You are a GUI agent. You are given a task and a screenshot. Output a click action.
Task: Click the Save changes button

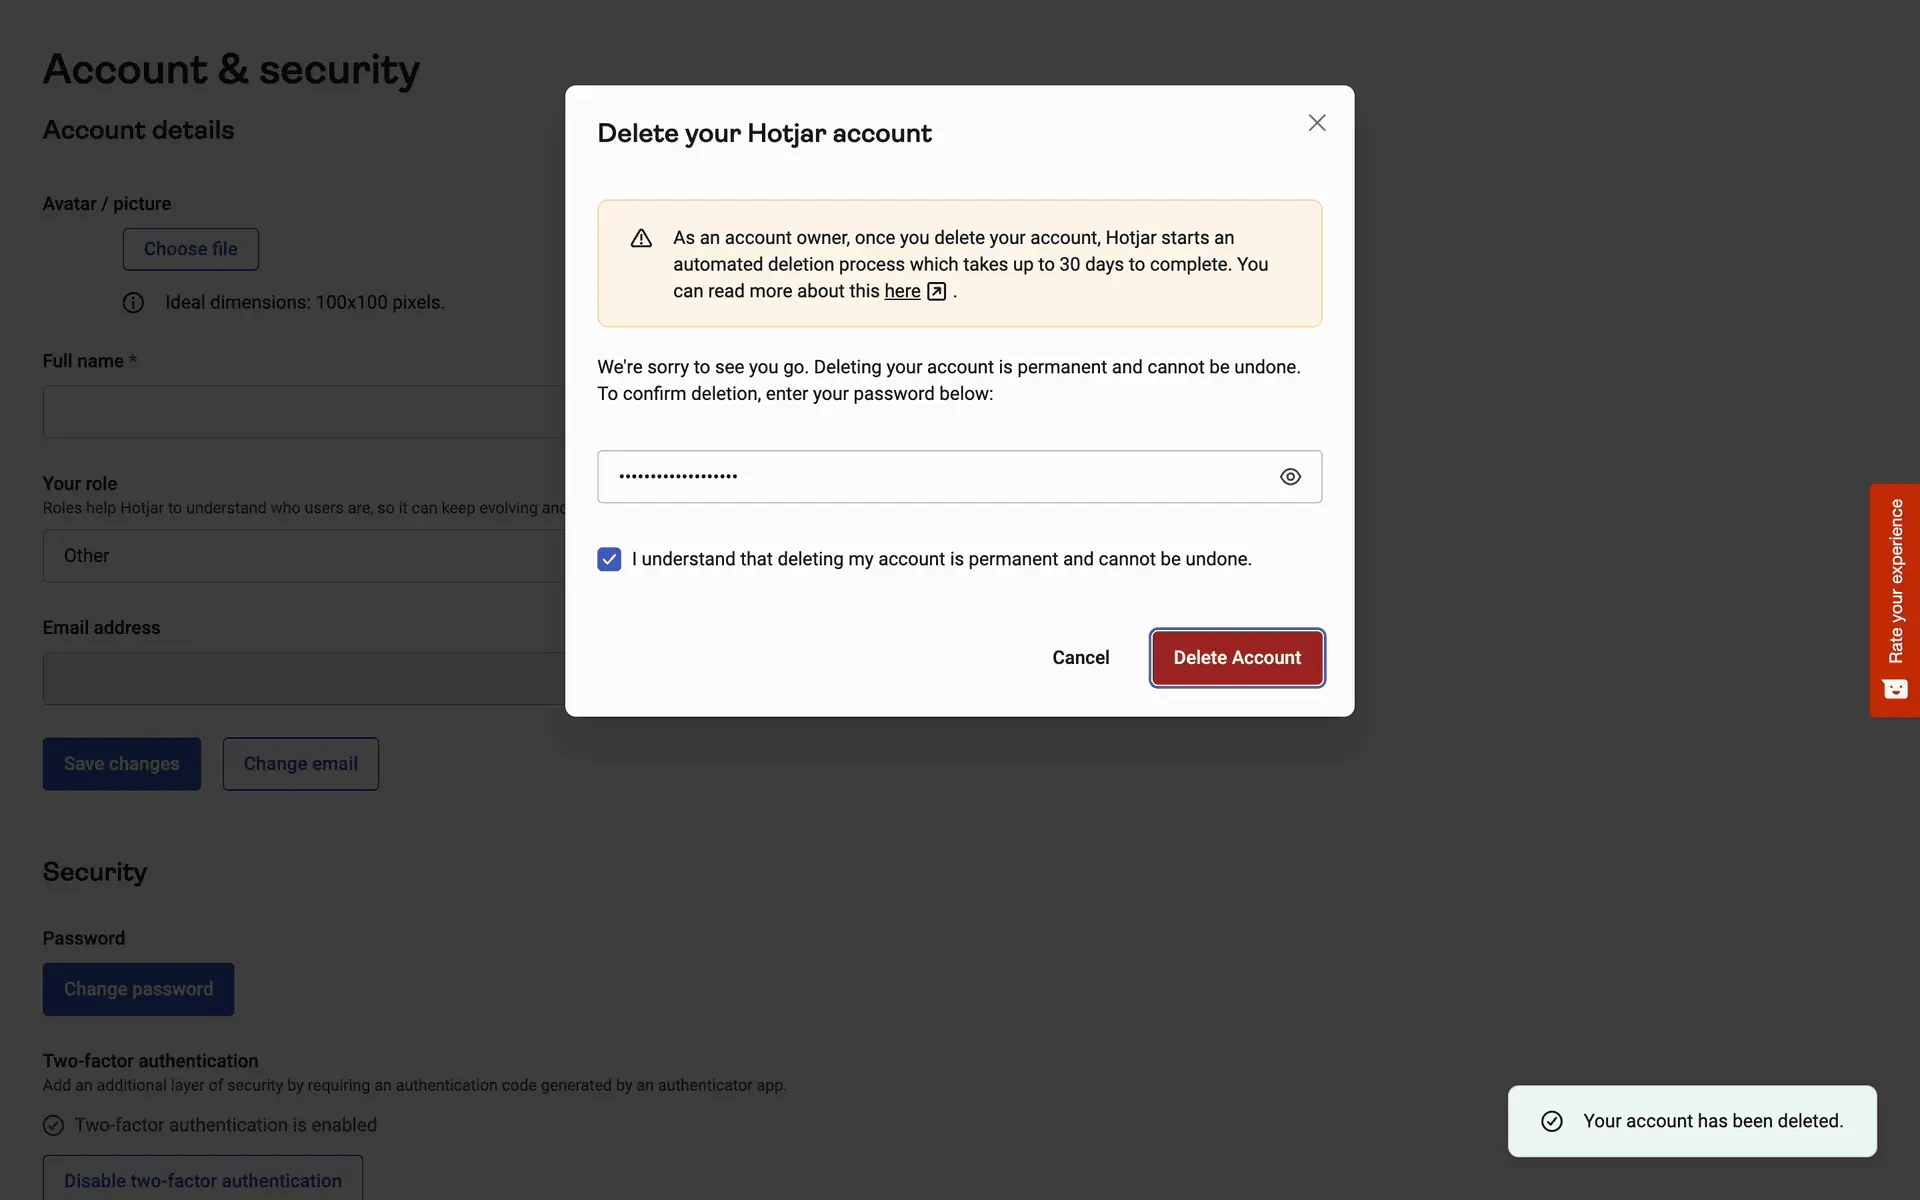[x=122, y=764]
